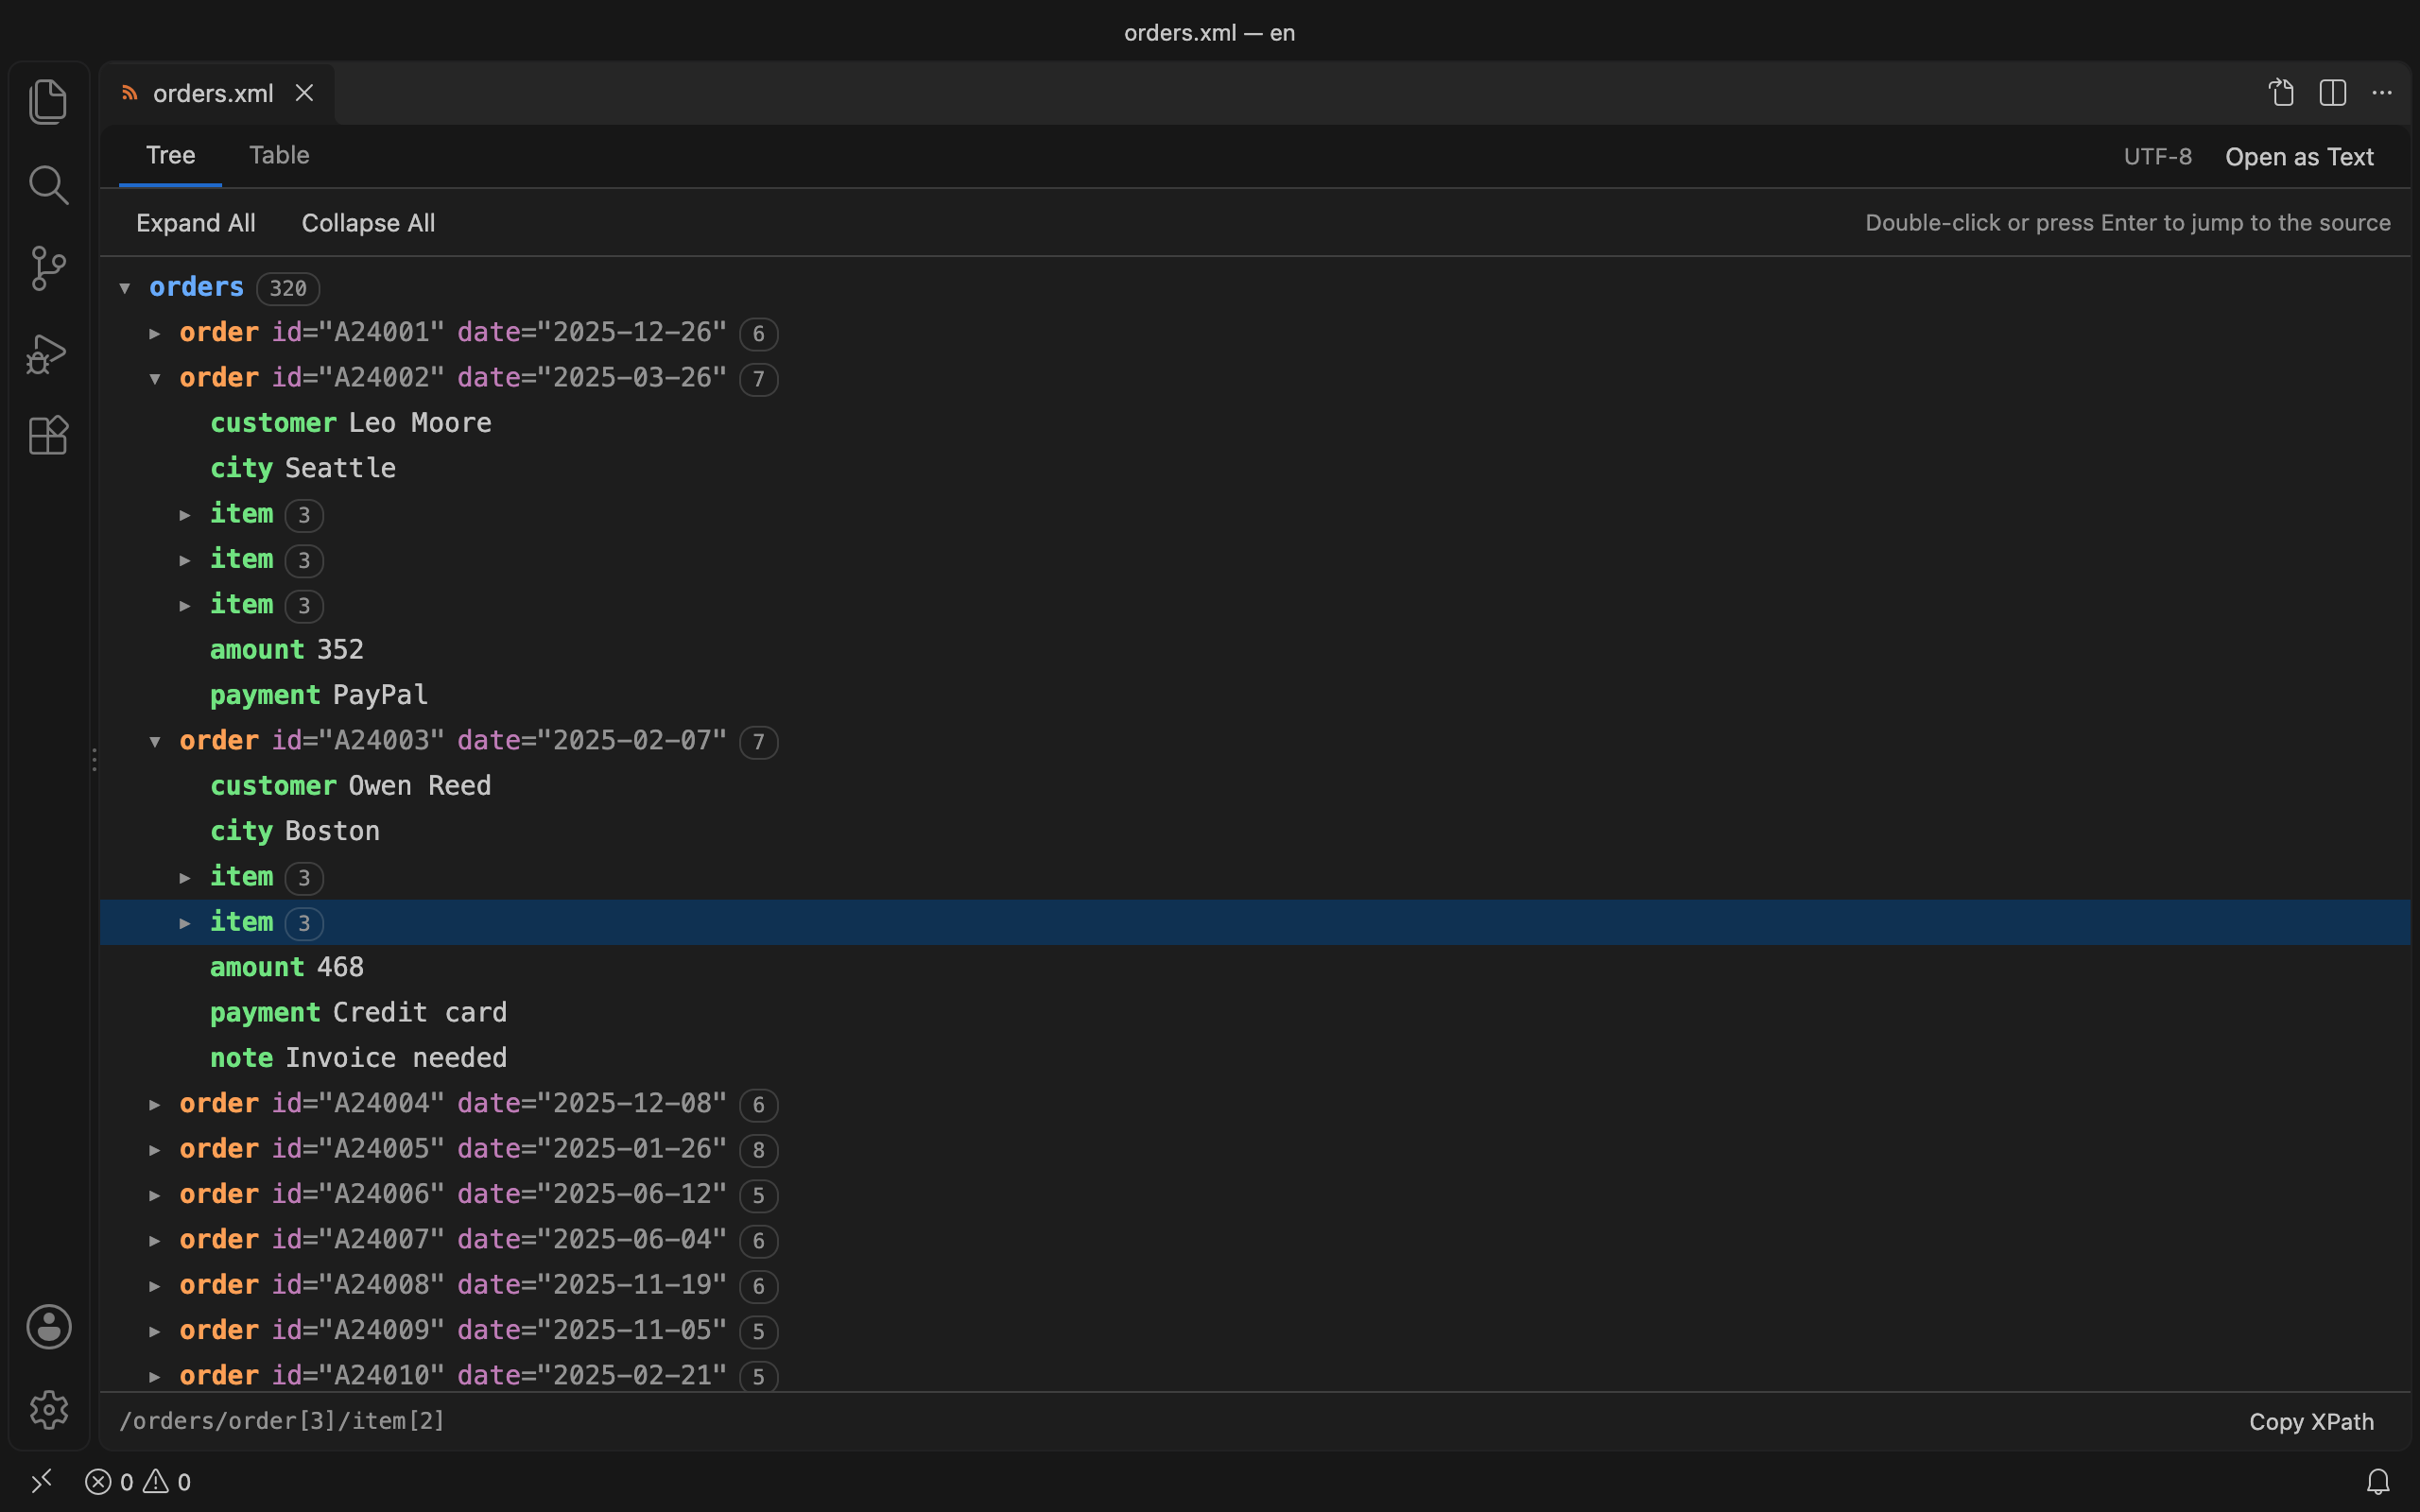Open the notifications bell icon
Image resolution: width=2420 pixels, height=1512 pixels.
pos(2378,1481)
